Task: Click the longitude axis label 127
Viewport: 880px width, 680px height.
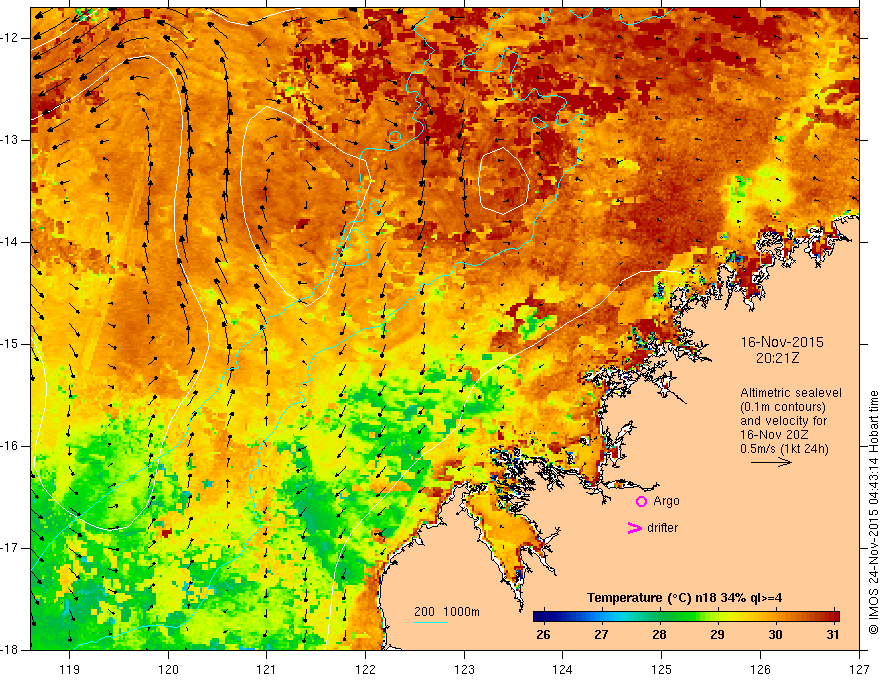Action: click(x=859, y=669)
